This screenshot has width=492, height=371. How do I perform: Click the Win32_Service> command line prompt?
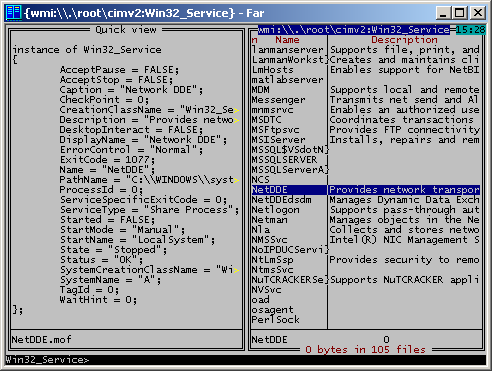tap(47, 360)
